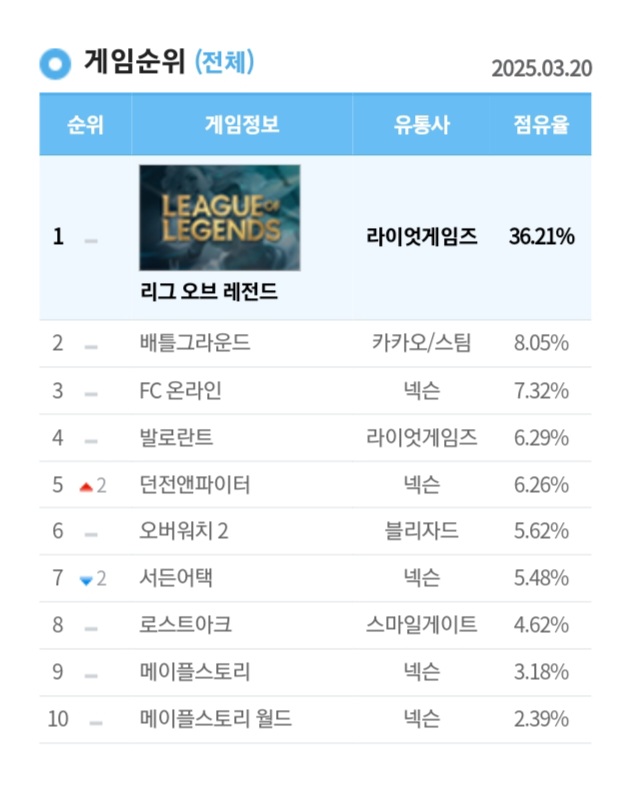Select the 던전앤파이터 game name

(195, 485)
